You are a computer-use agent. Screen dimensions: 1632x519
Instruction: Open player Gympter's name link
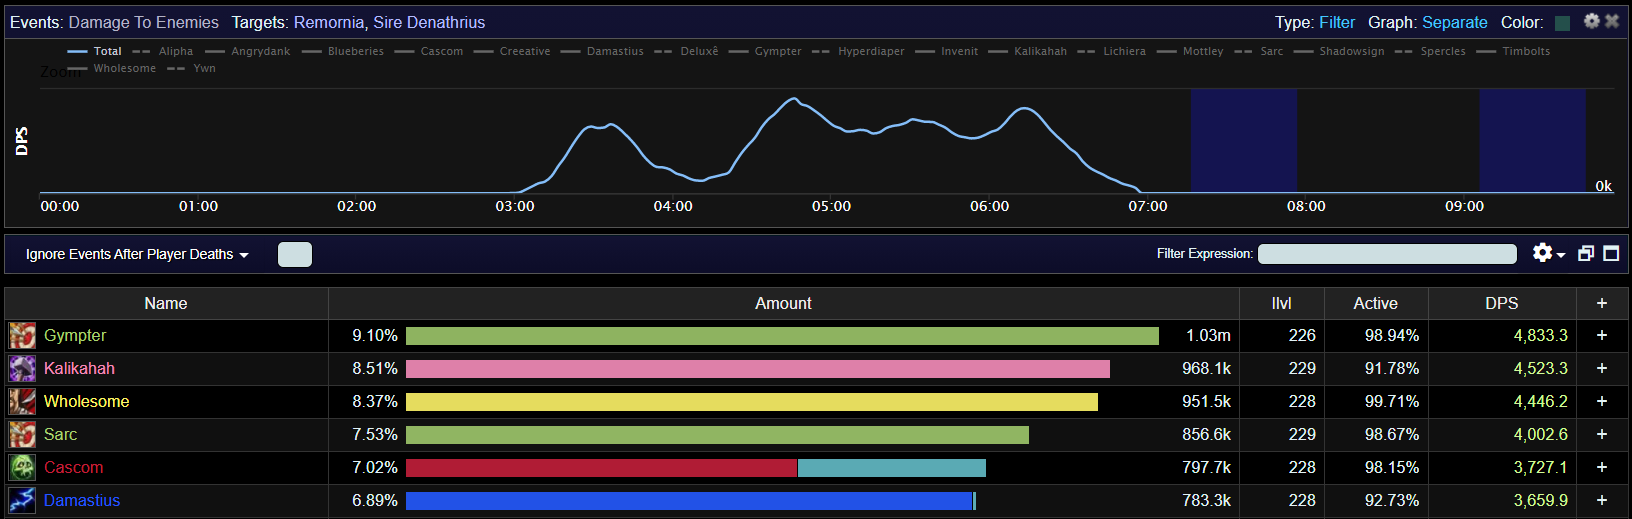point(75,336)
